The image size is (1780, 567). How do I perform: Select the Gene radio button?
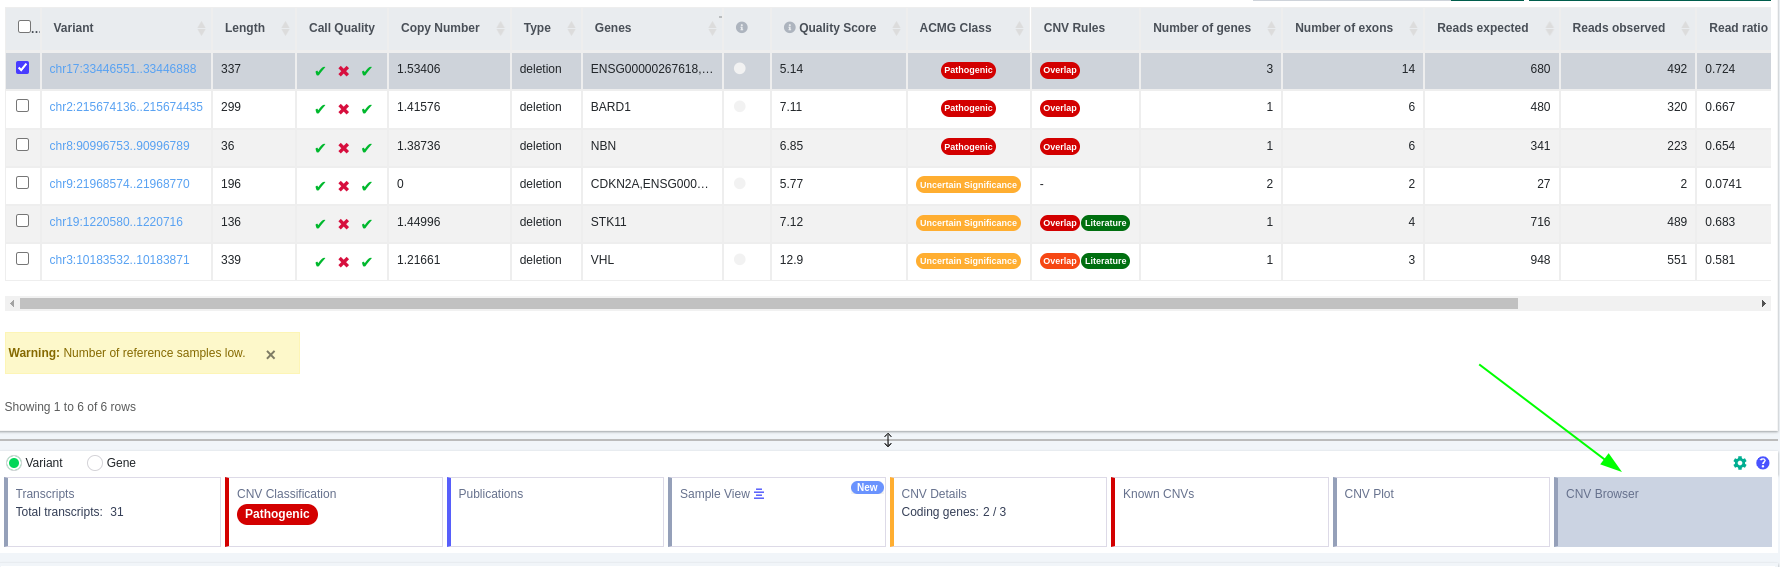point(95,463)
